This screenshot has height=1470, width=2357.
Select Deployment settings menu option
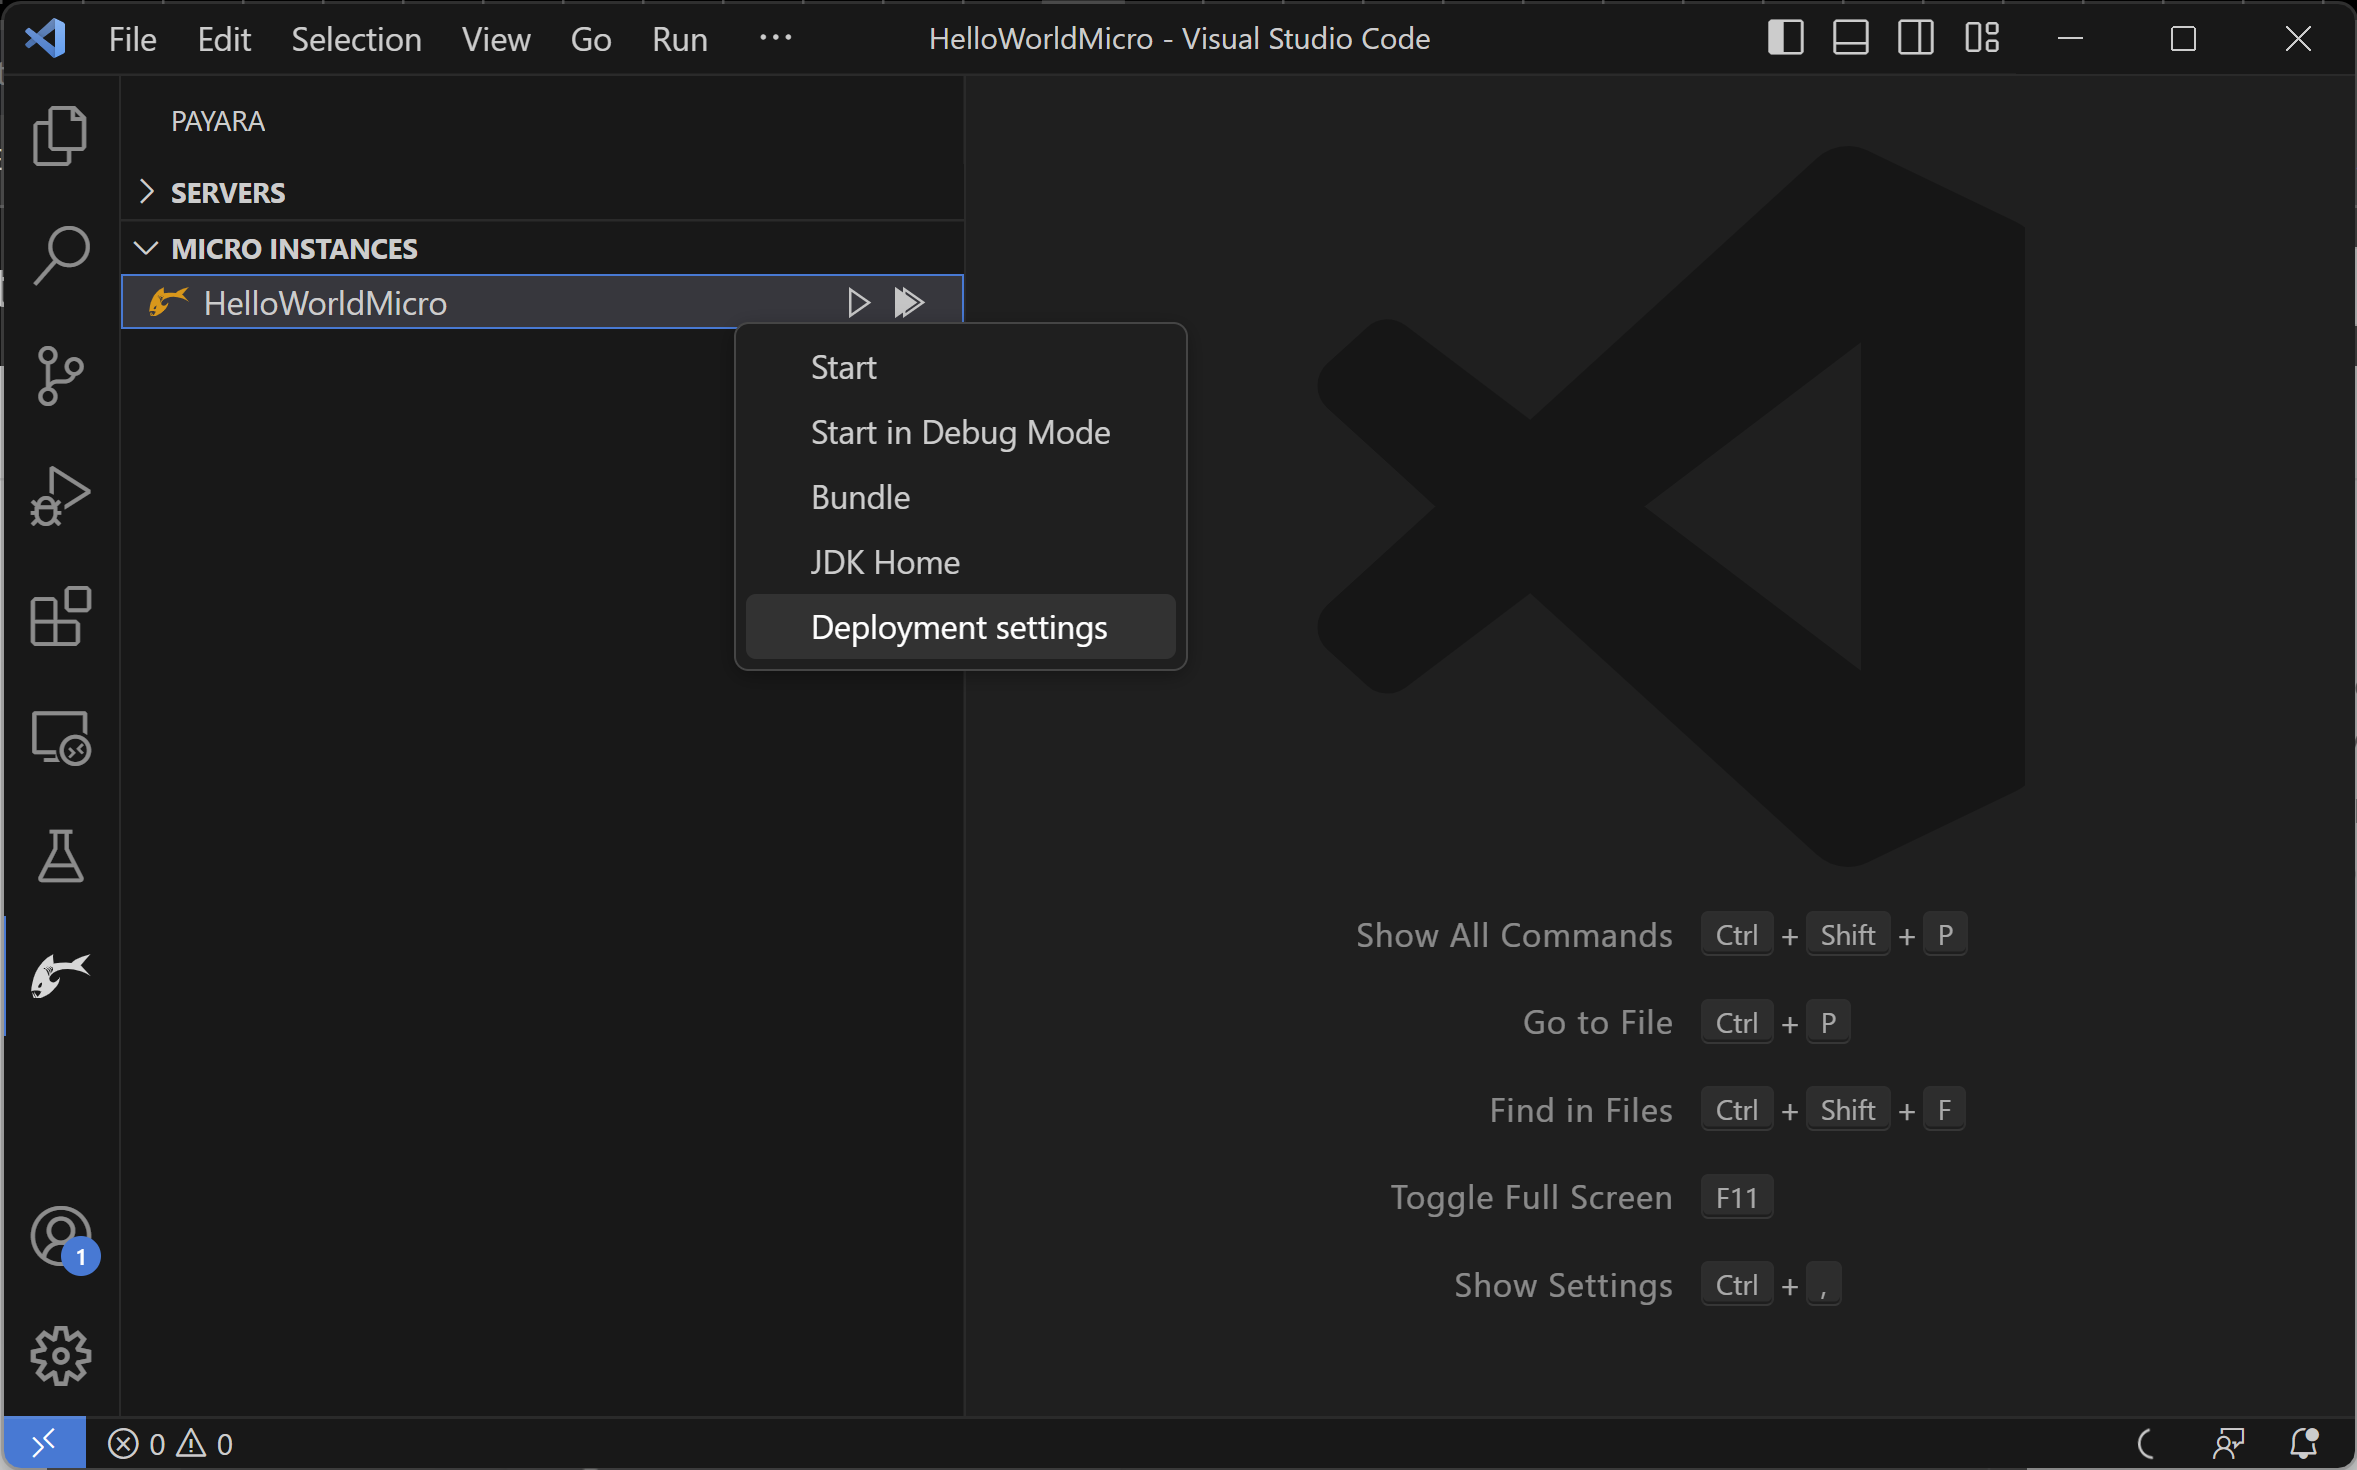point(958,625)
